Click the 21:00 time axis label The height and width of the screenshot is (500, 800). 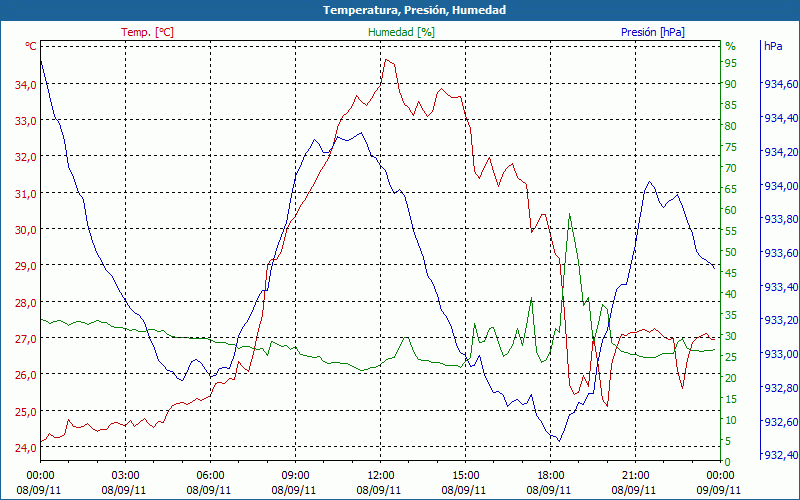click(x=635, y=475)
